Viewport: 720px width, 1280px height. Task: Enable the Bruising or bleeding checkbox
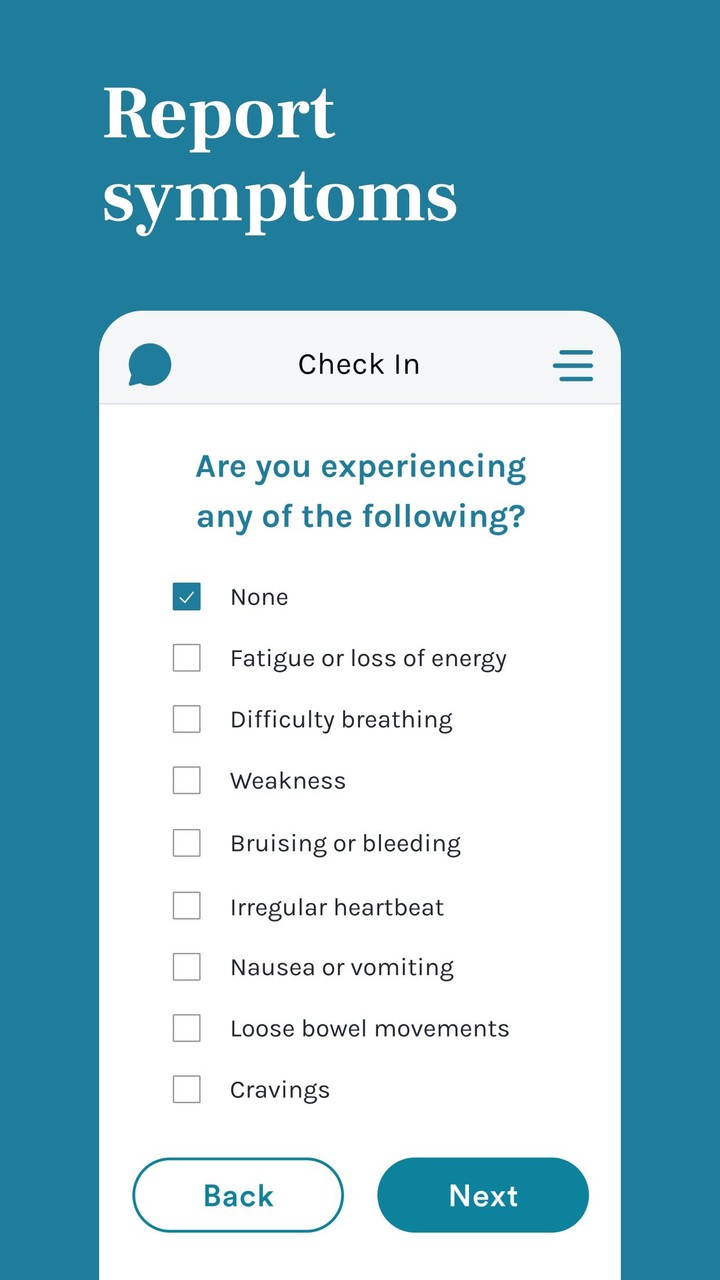click(187, 843)
